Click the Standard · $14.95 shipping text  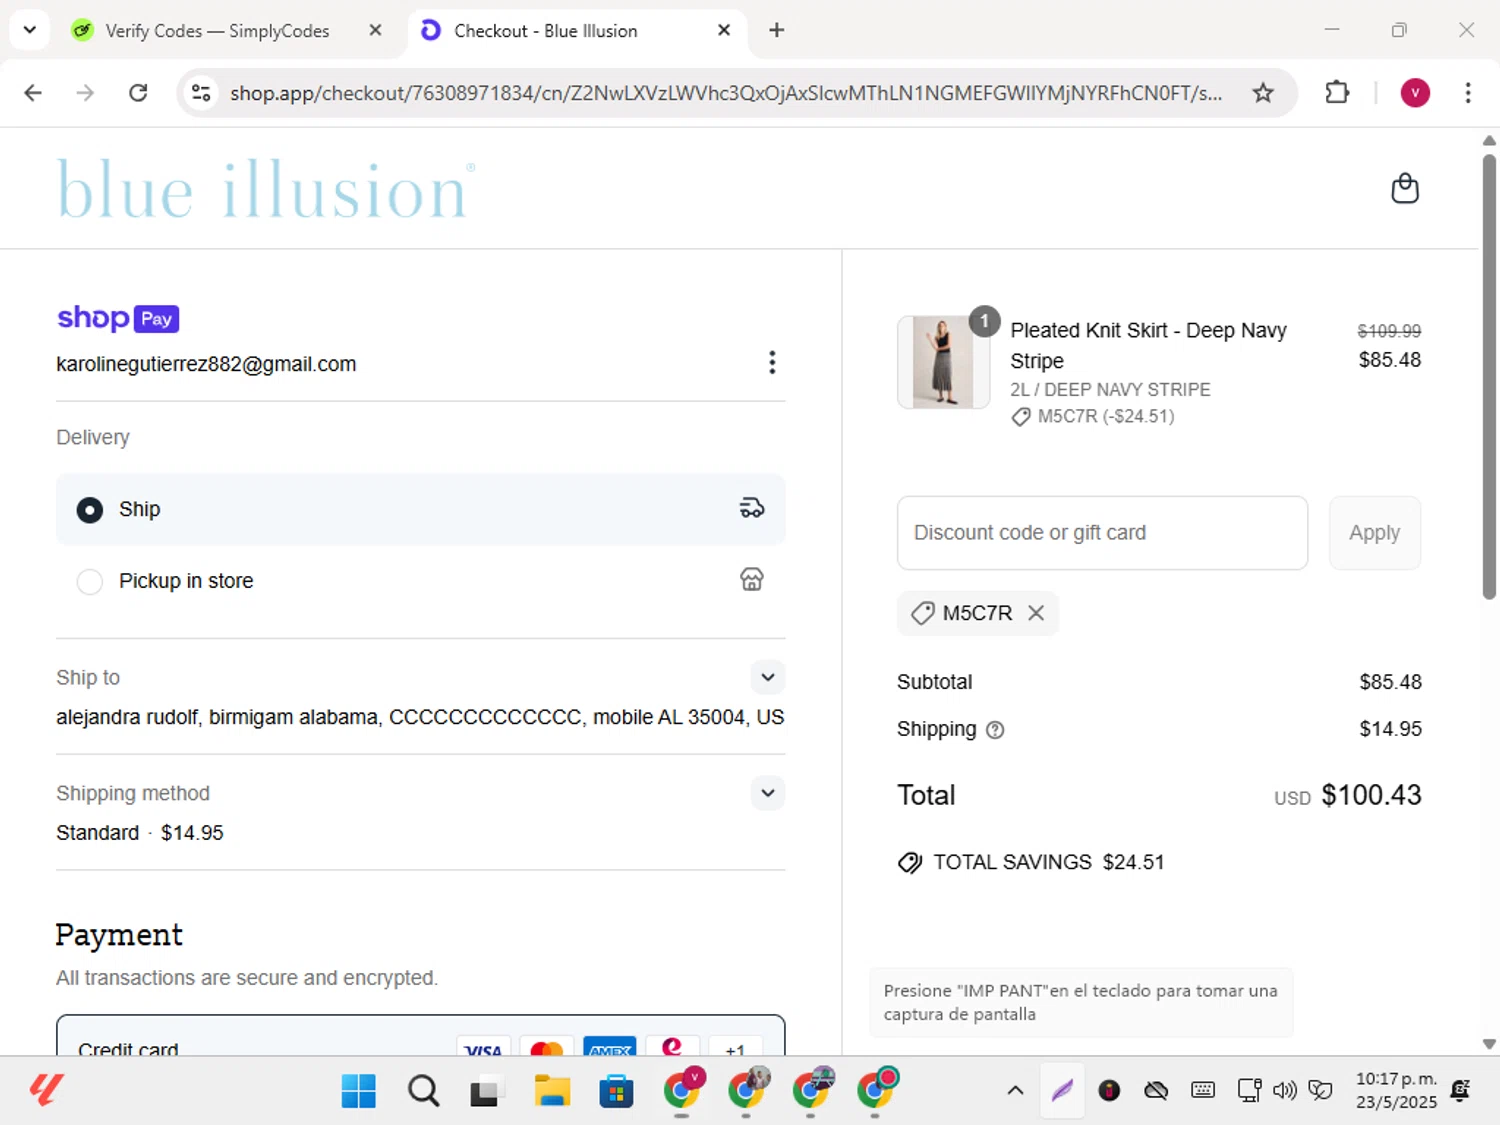coord(140,833)
